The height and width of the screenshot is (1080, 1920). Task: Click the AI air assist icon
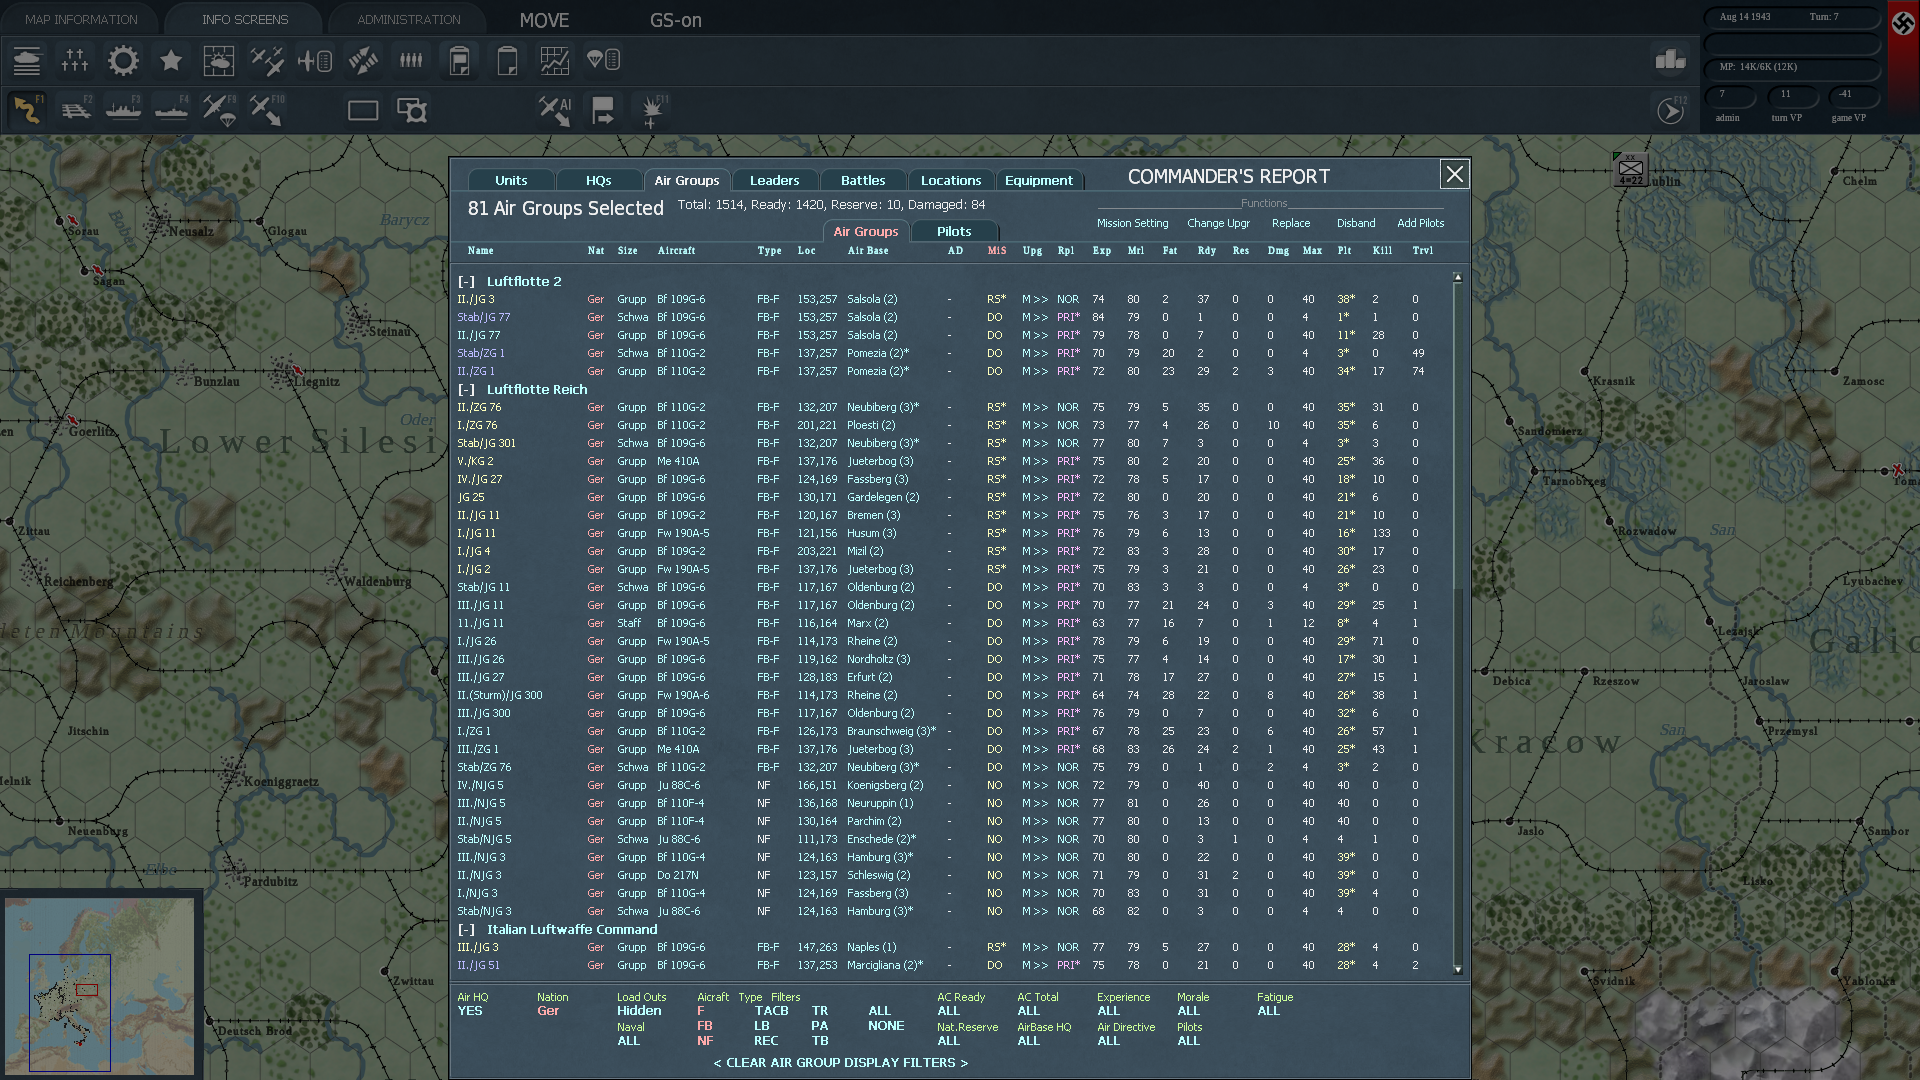(554, 110)
